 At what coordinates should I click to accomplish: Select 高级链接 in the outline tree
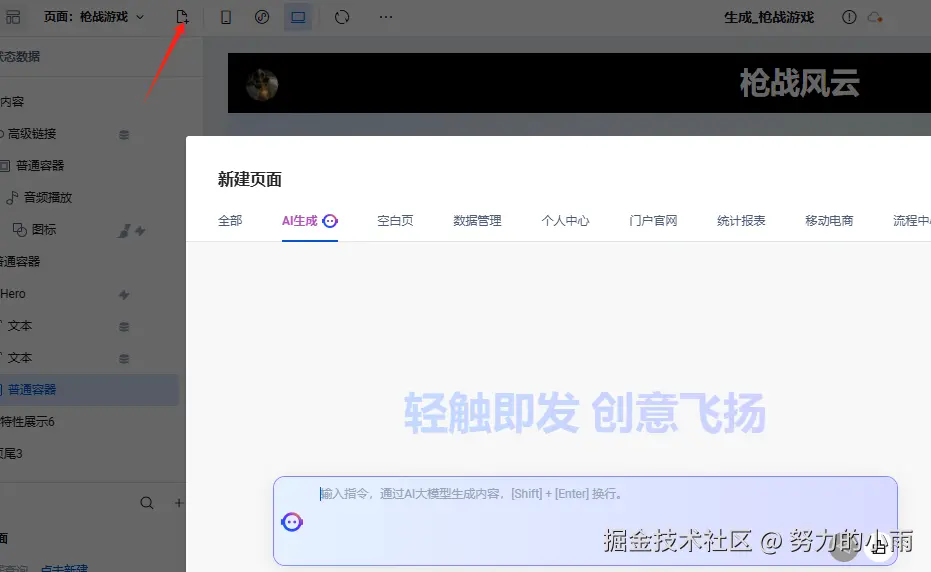[x=31, y=134]
